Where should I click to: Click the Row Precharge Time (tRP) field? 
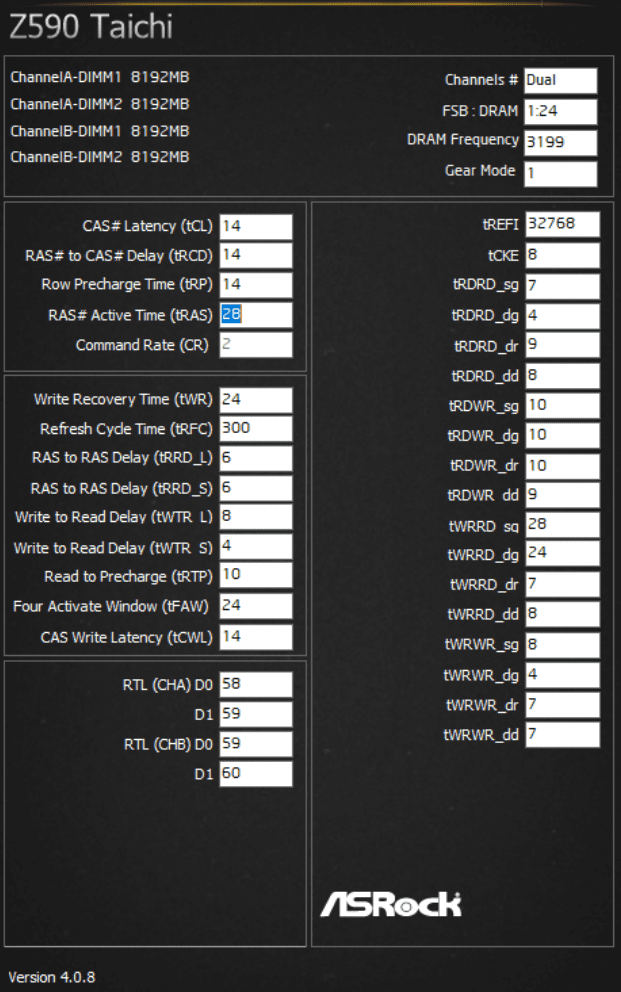256,285
